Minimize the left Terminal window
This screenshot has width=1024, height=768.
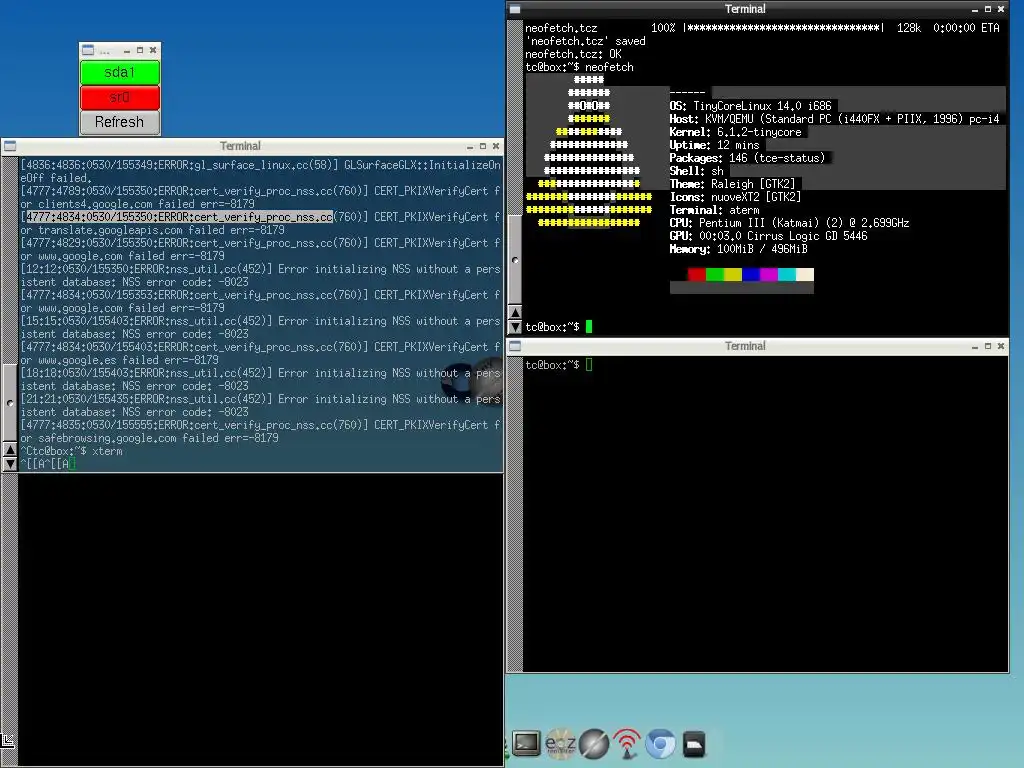[470, 146]
